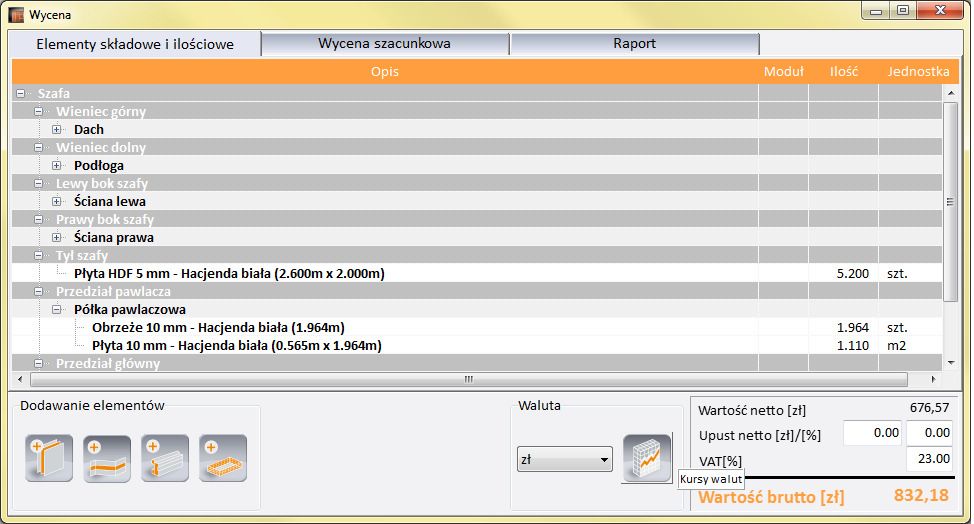Expand the Ściana prawa node

(57, 237)
